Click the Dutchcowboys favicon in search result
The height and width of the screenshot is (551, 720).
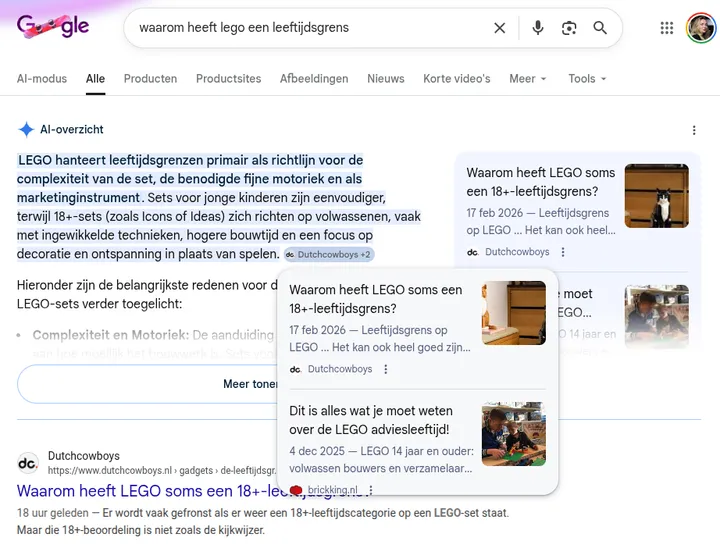pos(28,463)
